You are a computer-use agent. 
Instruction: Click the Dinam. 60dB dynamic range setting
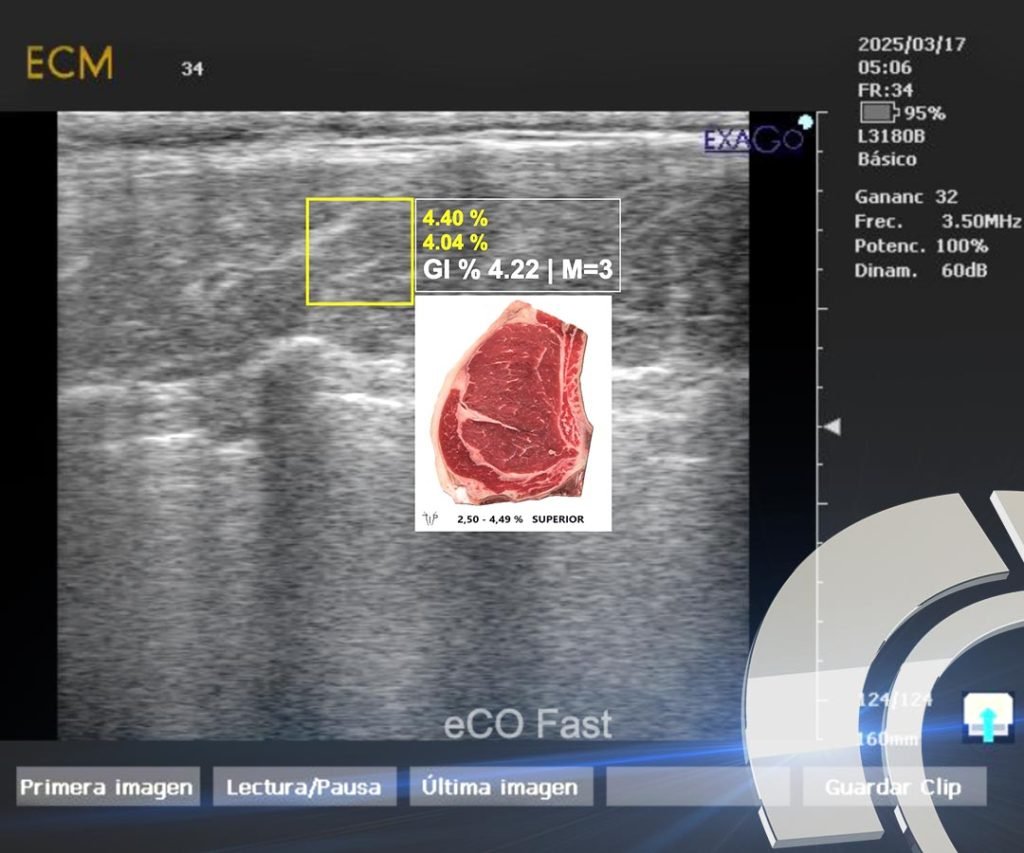tap(921, 270)
